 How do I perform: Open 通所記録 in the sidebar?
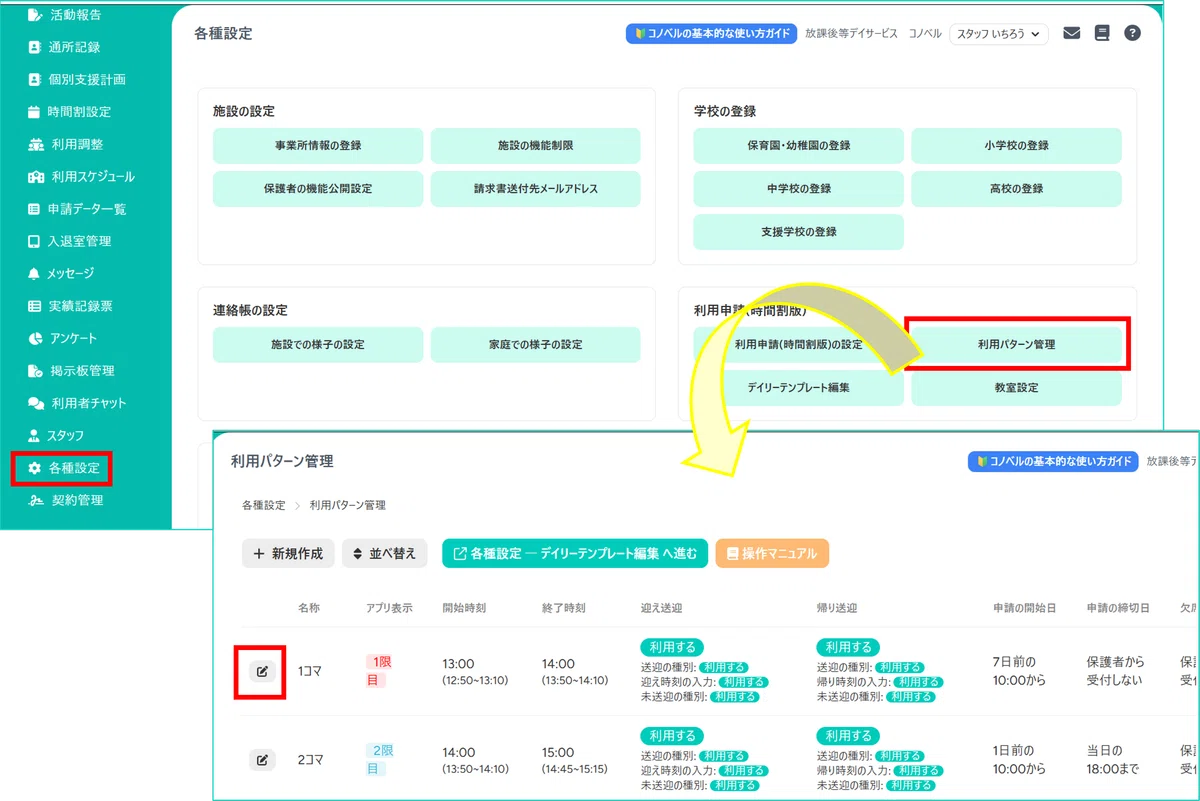(63, 47)
